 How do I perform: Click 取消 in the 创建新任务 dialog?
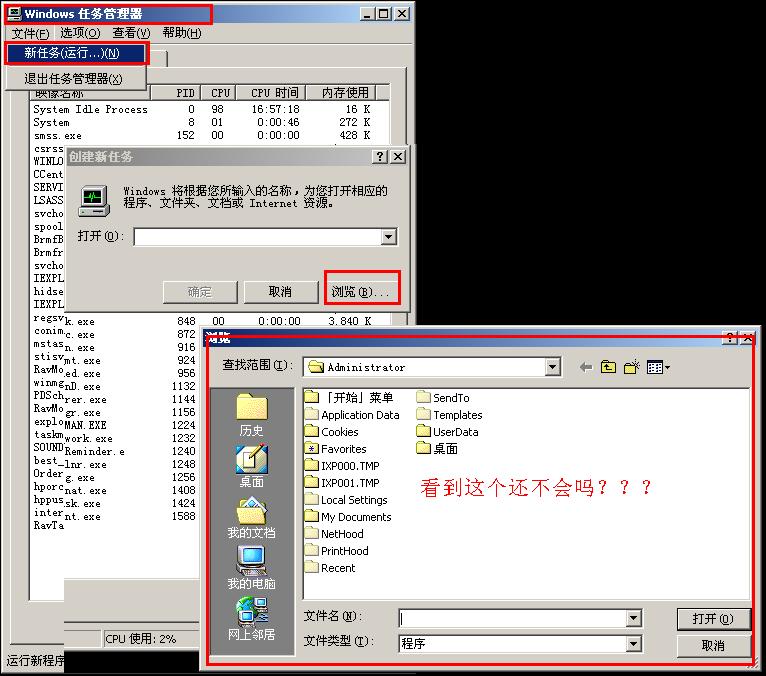pyautogui.click(x=280, y=292)
